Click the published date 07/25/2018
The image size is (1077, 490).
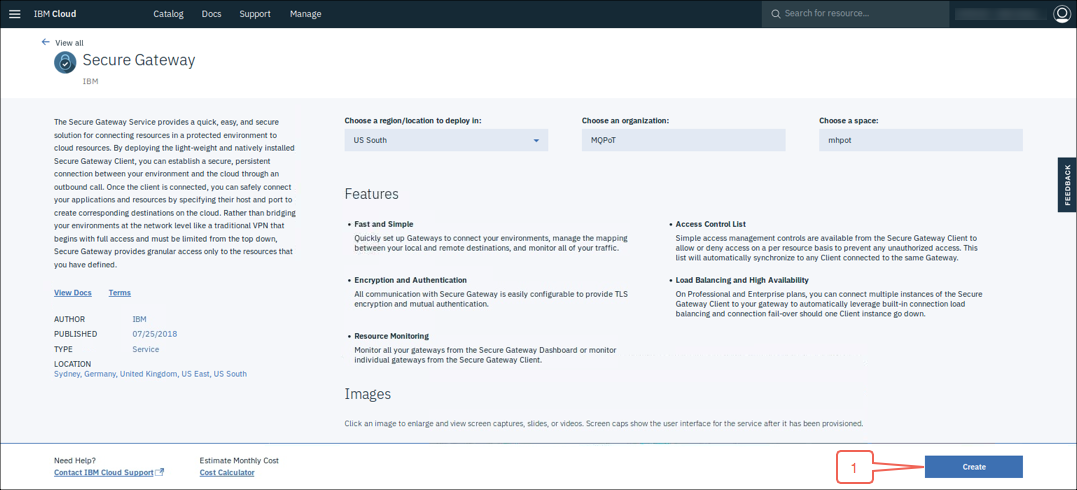(155, 334)
